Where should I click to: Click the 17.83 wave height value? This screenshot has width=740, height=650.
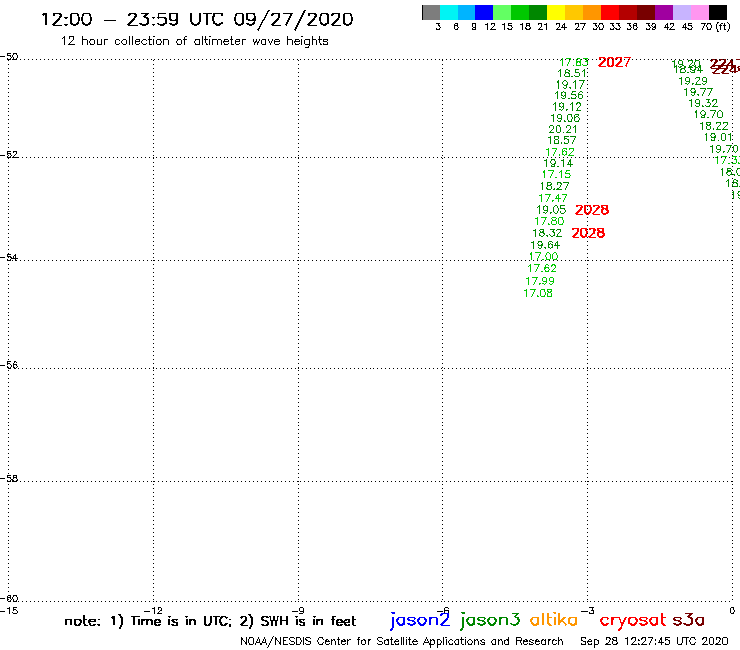[574, 62]
